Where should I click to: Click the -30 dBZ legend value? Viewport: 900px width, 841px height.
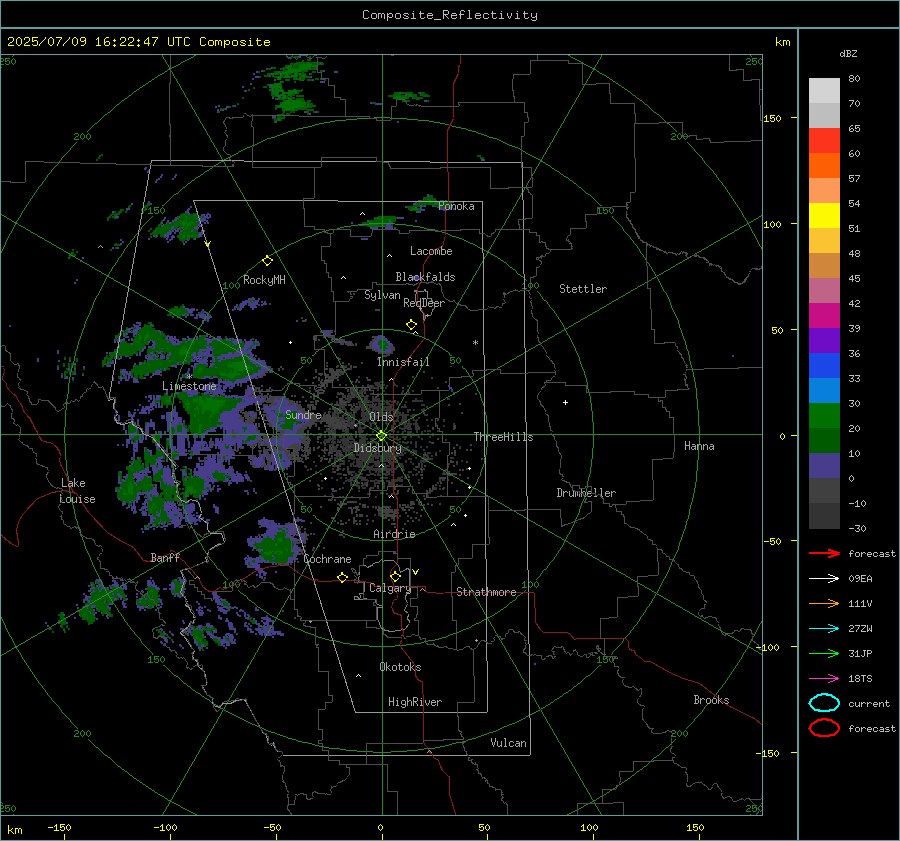(x=857, y=528)
